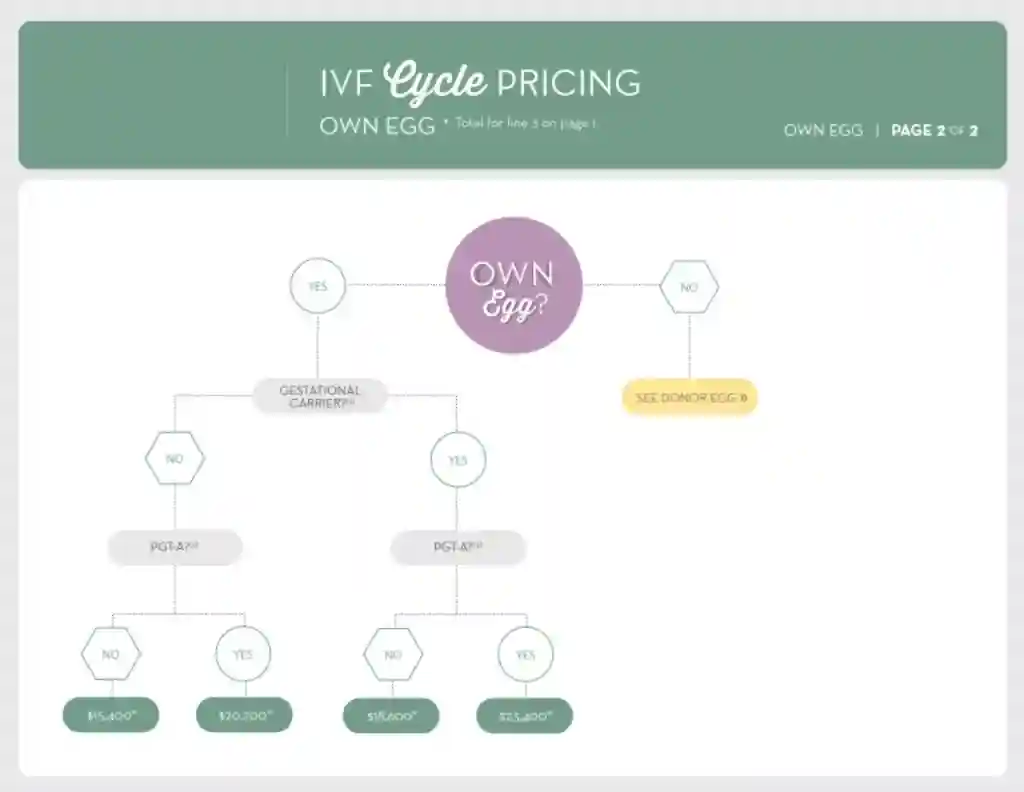Select the NO hexagon beside Own Egg

click(689, 287)
